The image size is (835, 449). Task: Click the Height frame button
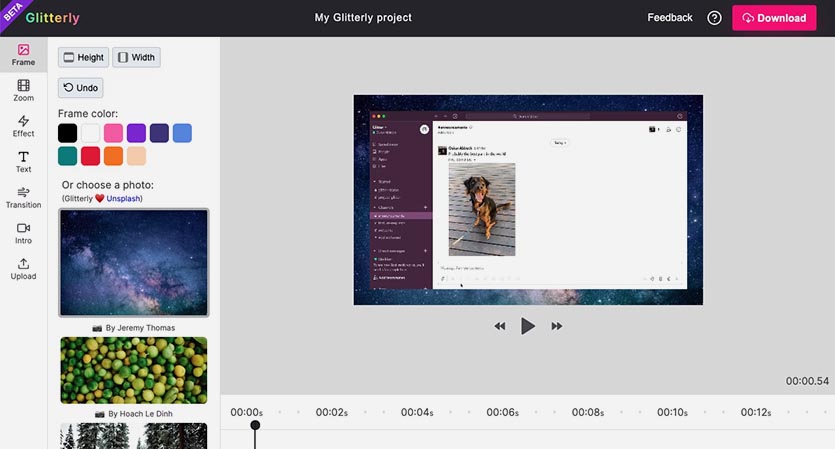pos(83,58)
